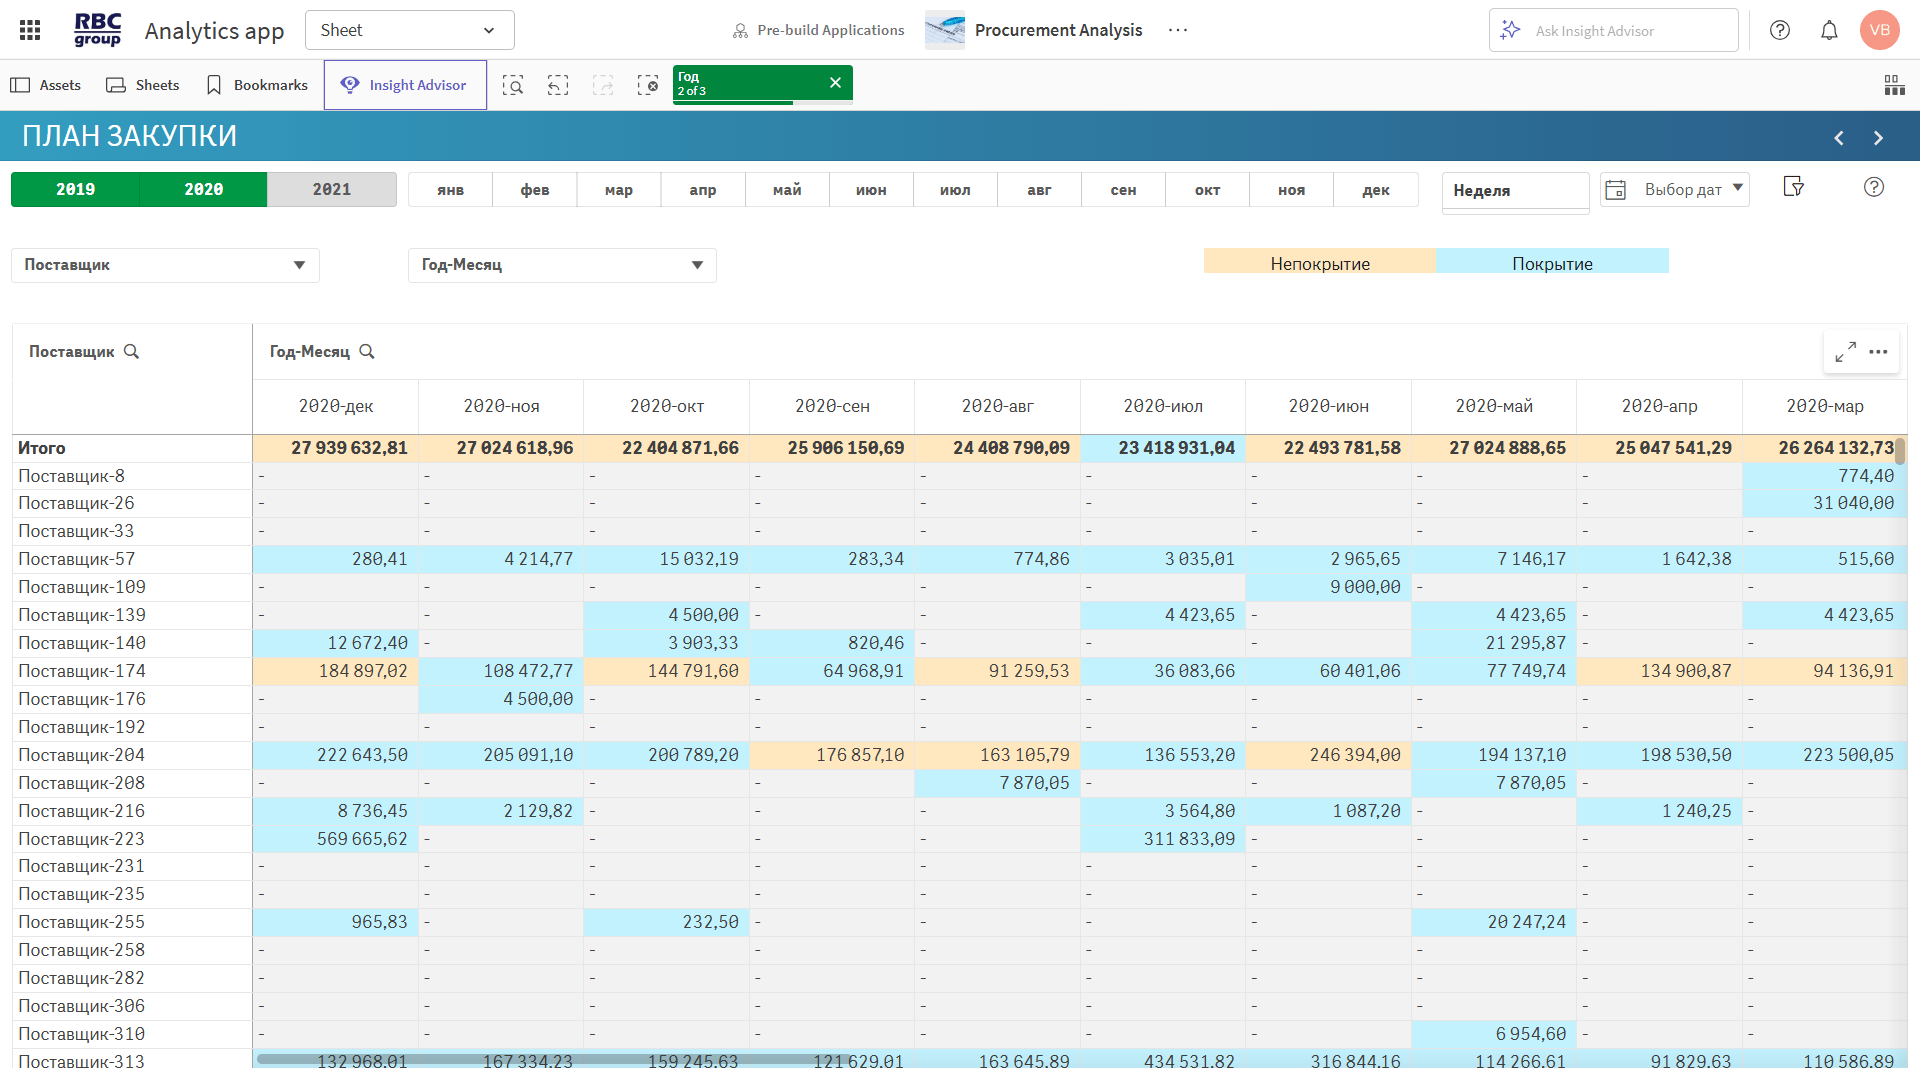Remove the Год selection chip
The height and width of the screenshot is (1080, 1920).
835,83
